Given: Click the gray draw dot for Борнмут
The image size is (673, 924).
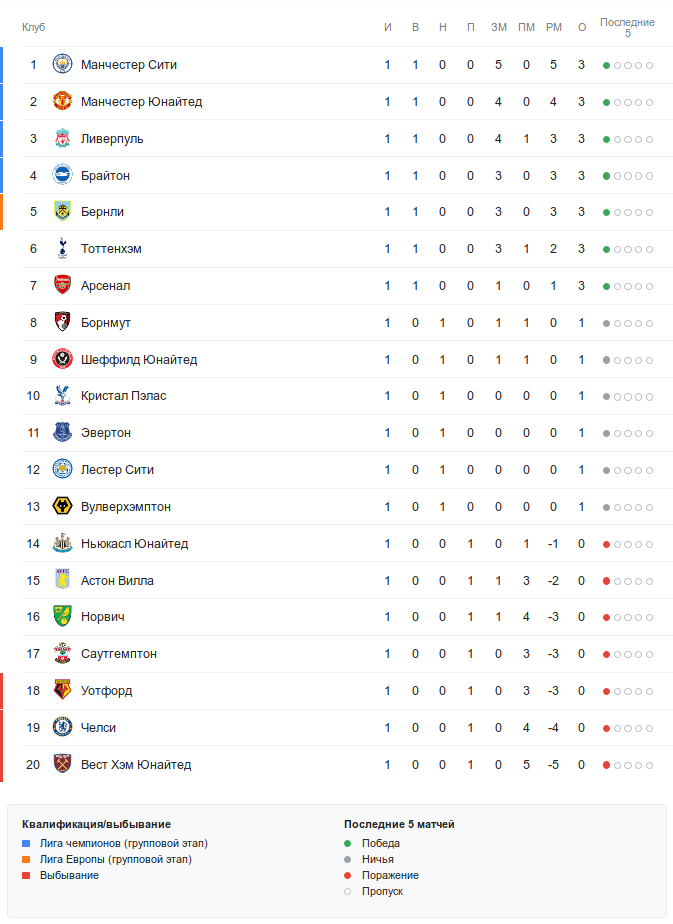Looking at the screenshot, I should click(606, 323).
